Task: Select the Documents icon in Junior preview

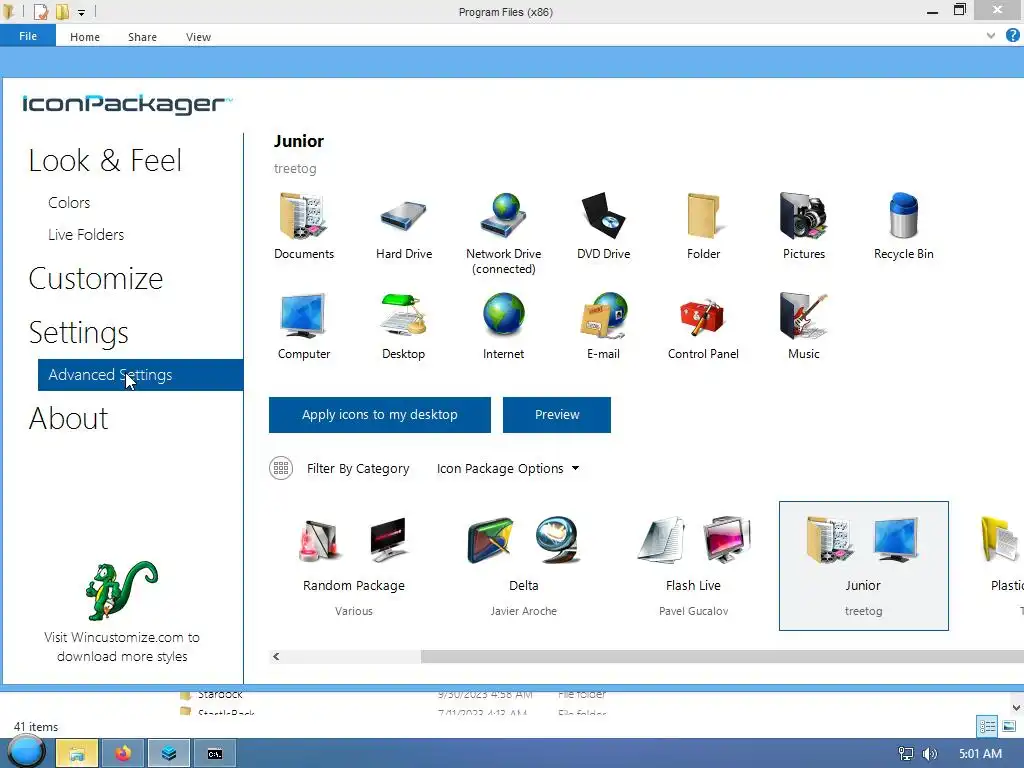Action: pyautogui.click(x=303, y=216)
